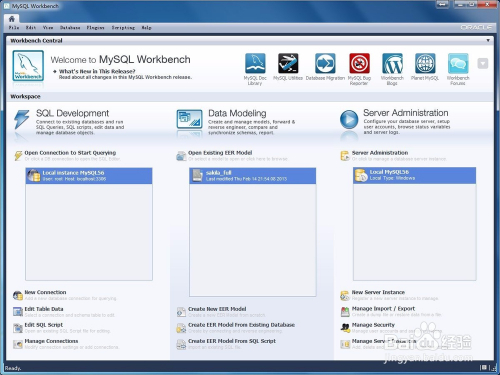The height and width of the screenshot is (375, 500).
Task: Click the Create EER Model From Existing Database icon
Action: [181, 328]
